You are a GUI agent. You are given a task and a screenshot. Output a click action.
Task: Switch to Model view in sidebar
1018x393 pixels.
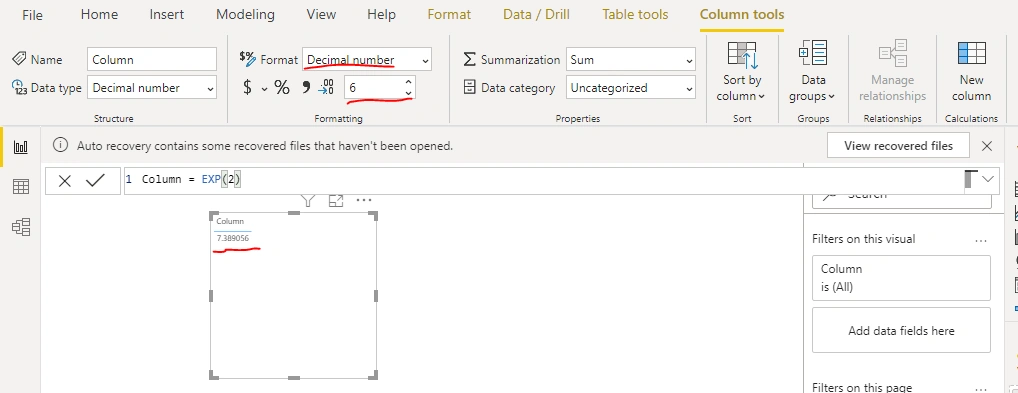[x=21, y=227]
